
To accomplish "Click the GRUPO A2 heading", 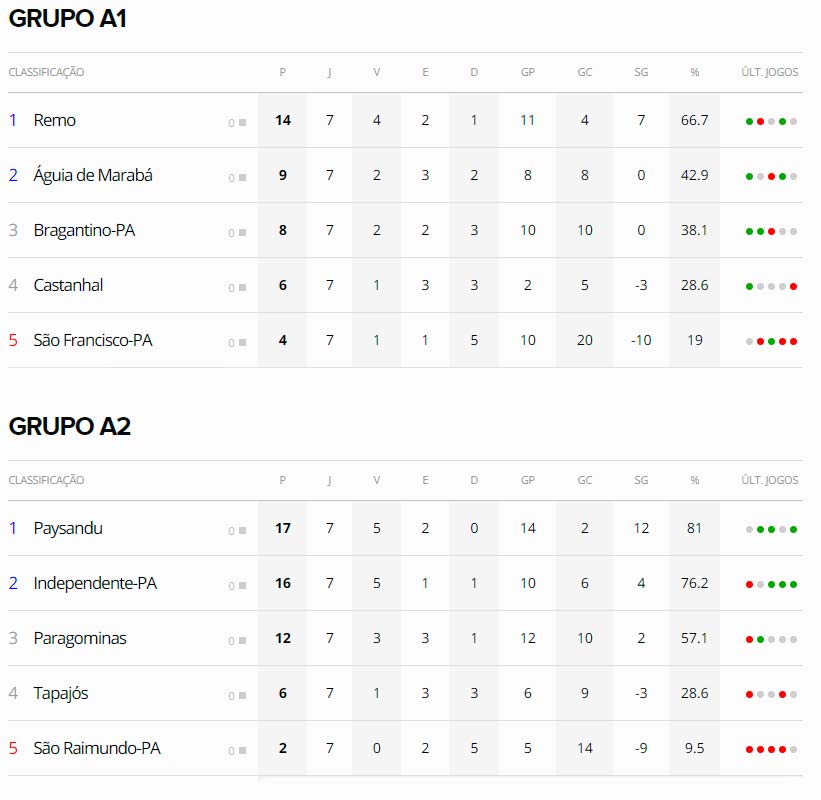I will click(70, 426).
